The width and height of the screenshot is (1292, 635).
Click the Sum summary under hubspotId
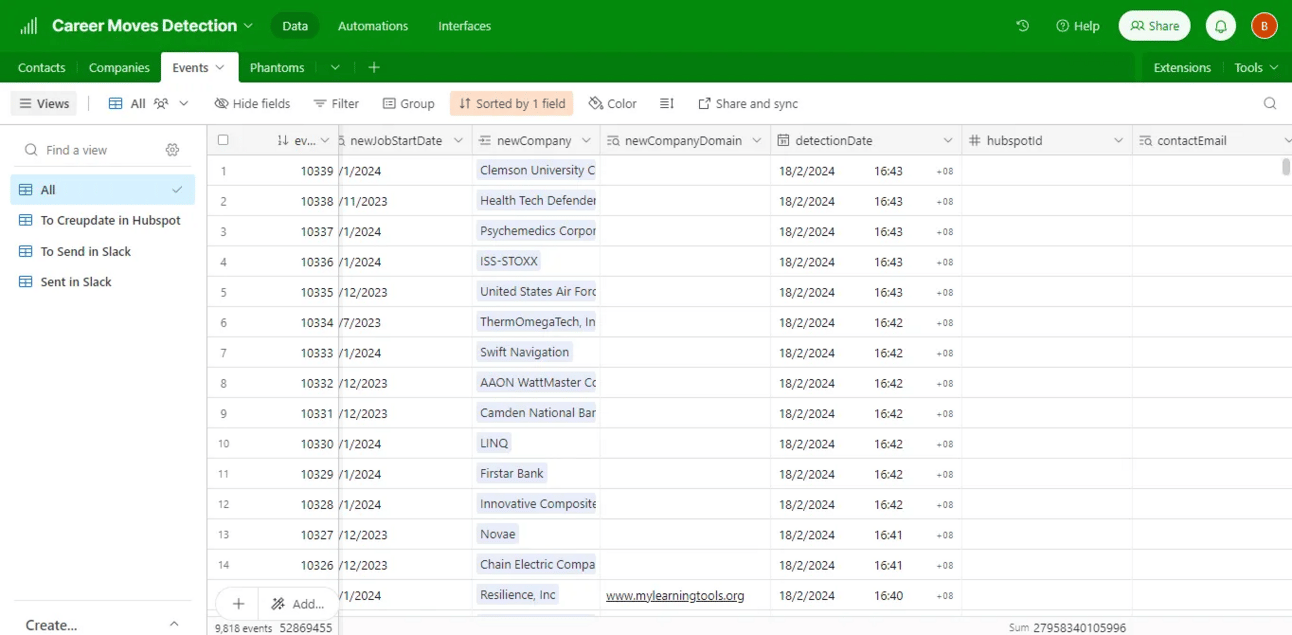[1067, 627]
